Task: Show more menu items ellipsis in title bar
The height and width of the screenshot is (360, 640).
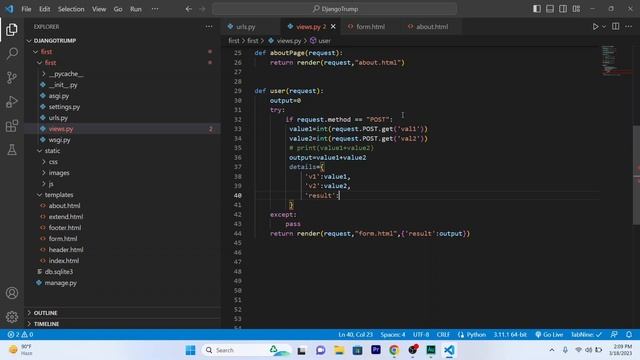Action: tap(155, 9)
